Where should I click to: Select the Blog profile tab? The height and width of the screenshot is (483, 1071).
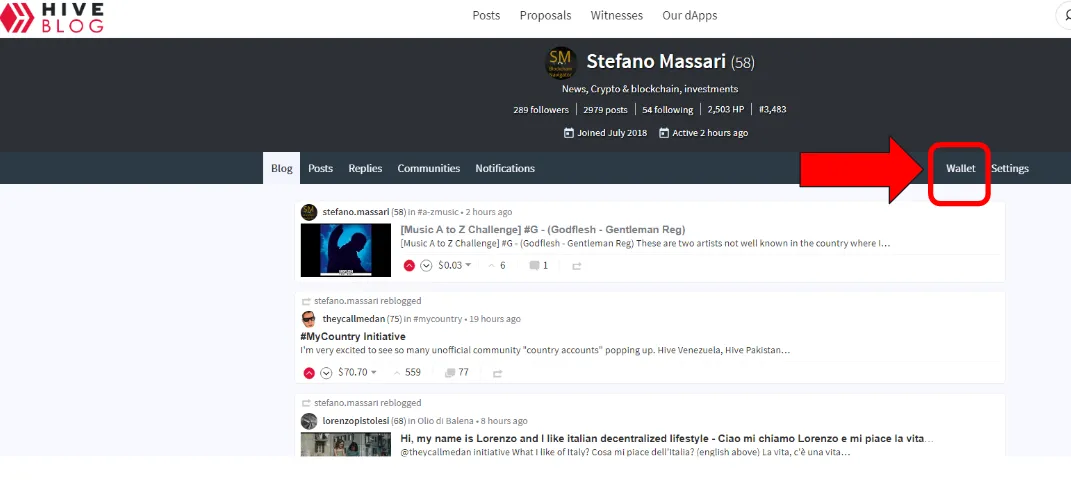pos(281,168)
